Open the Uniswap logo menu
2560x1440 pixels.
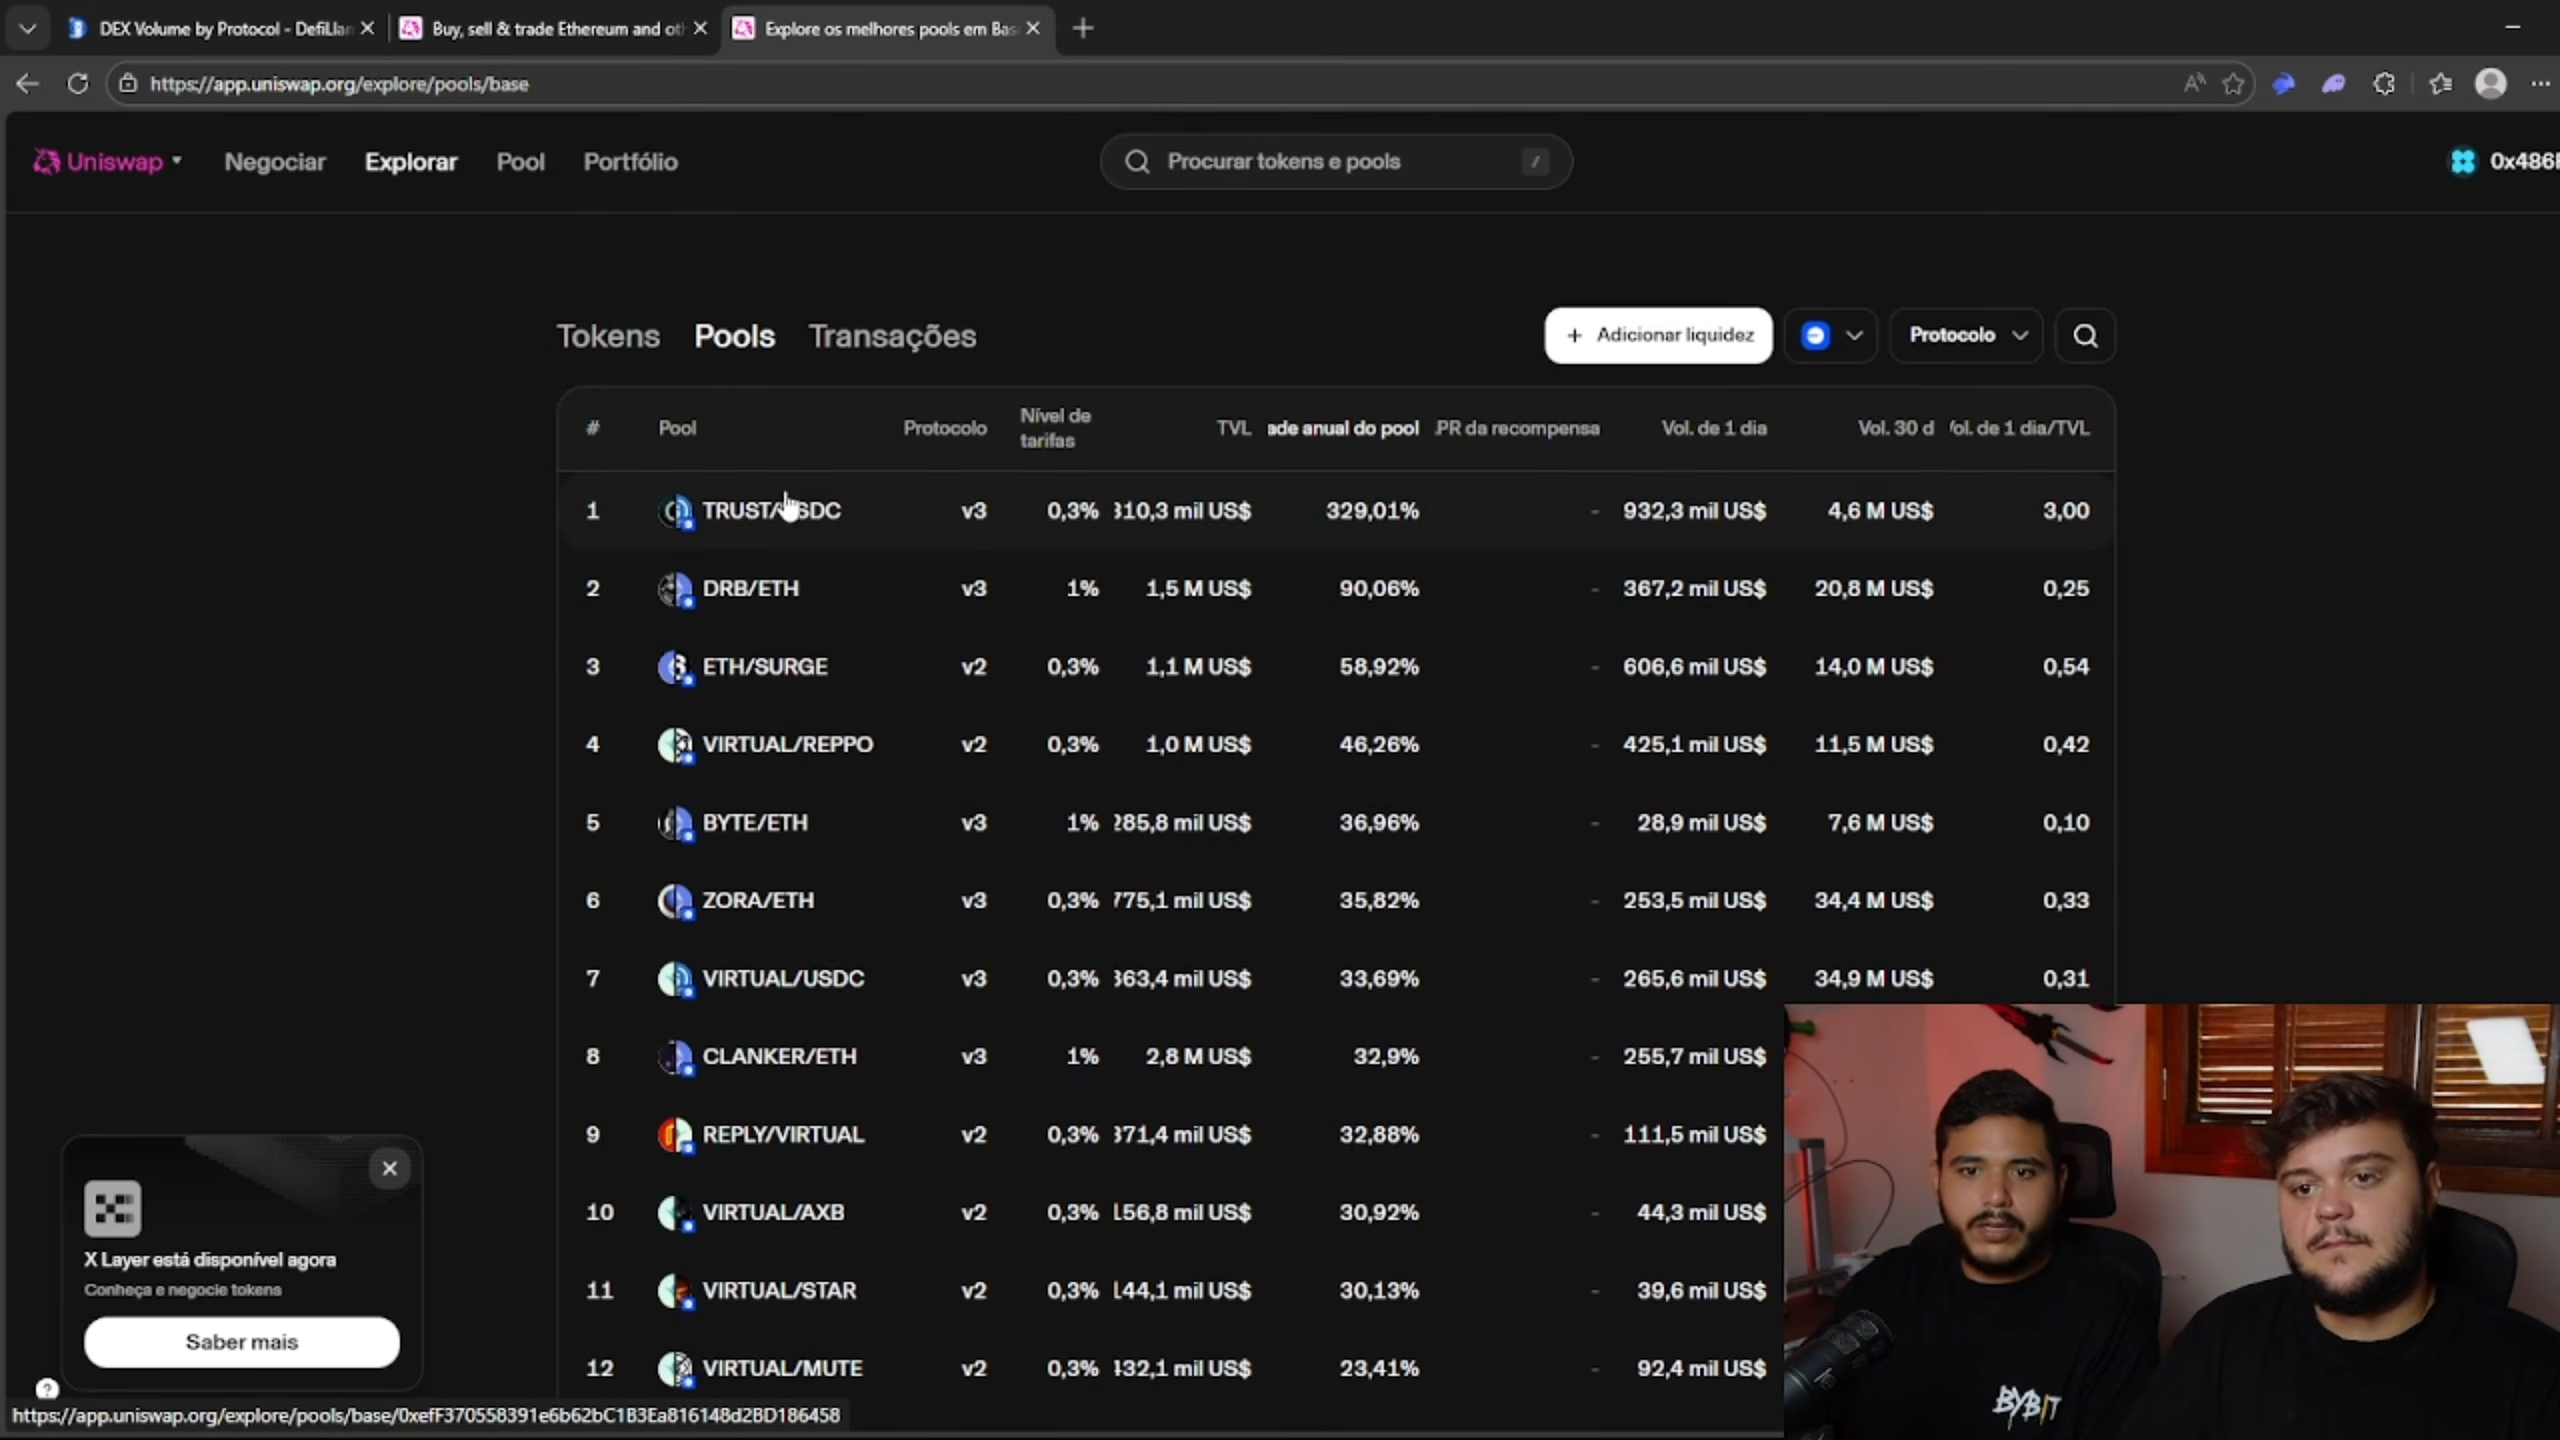click(x=107, y=161)
